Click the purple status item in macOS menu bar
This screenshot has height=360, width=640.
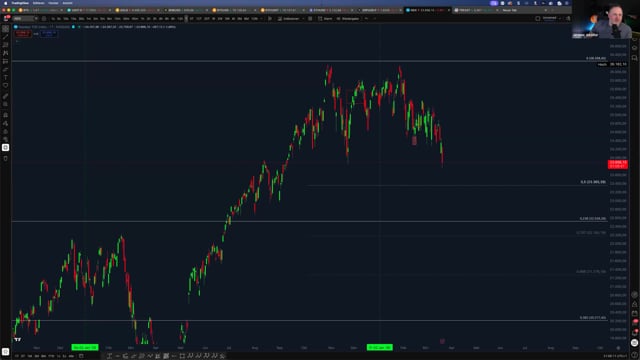pyautogui.click(x=494, y=3)
